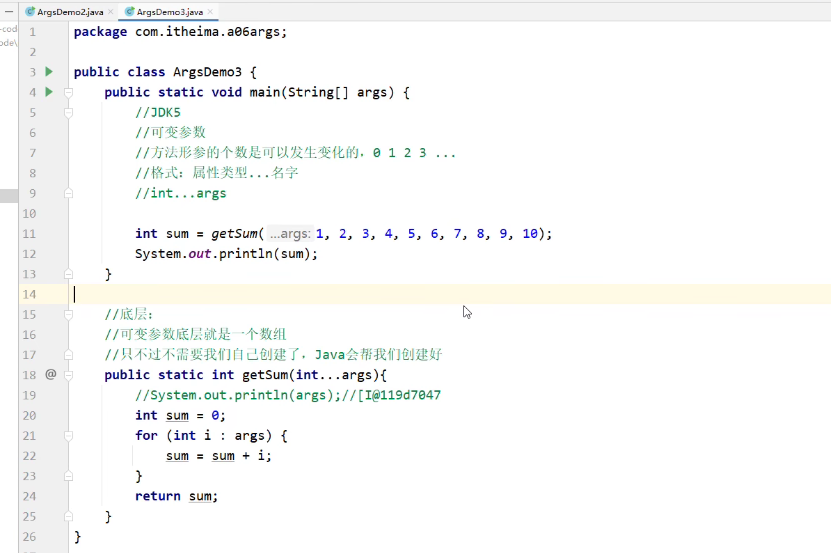Click line number 26 in the gutter
The image size is (831, 553).
pos(29,537)
